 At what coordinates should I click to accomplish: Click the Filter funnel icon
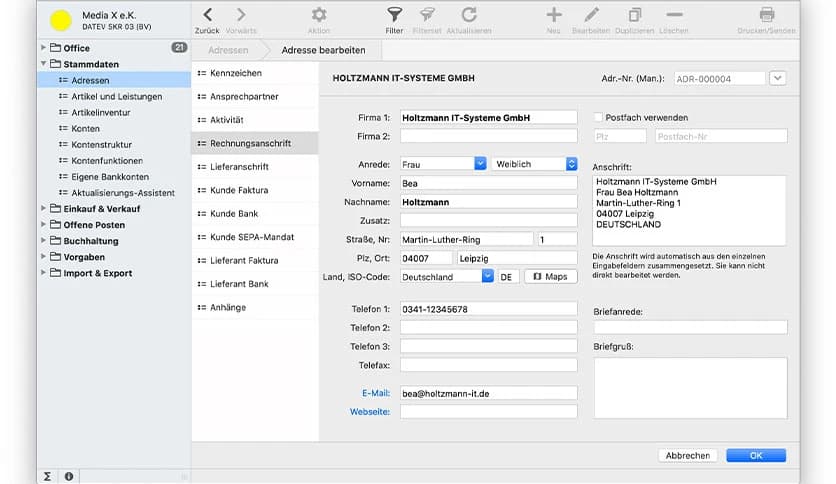[x=394, y=14]
